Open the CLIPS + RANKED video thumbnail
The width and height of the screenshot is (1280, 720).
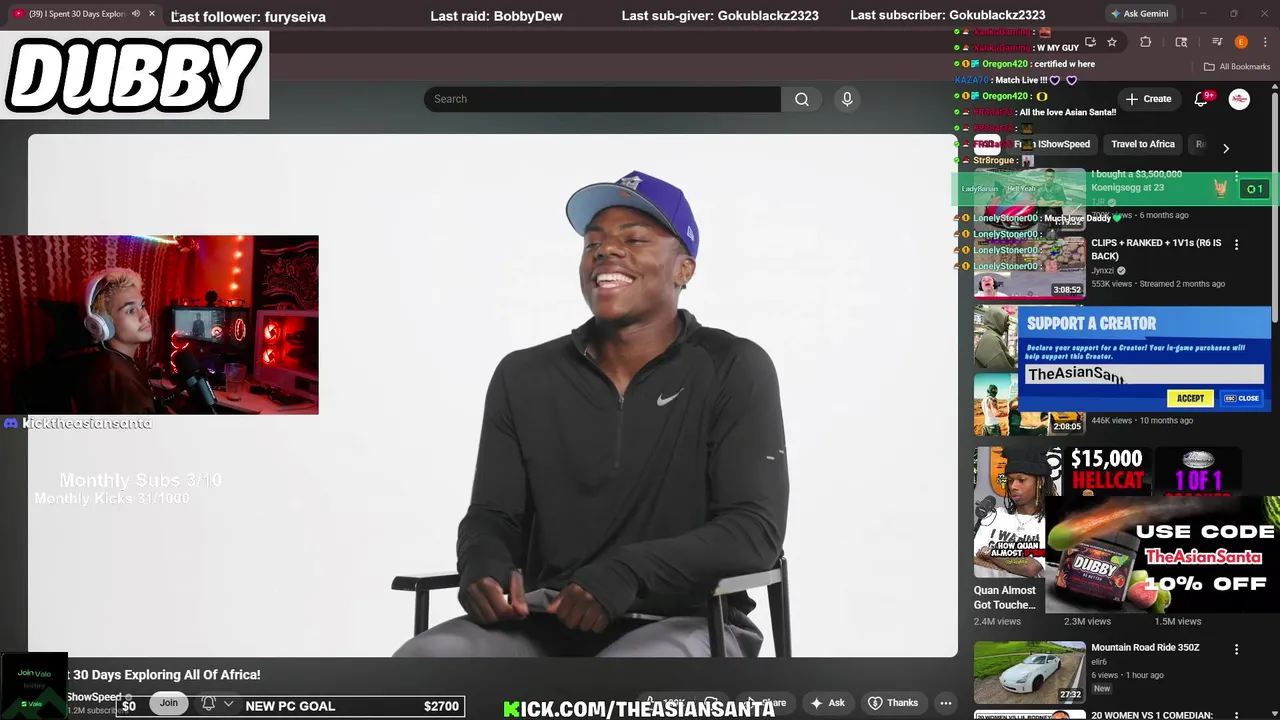pos(1030,267)
